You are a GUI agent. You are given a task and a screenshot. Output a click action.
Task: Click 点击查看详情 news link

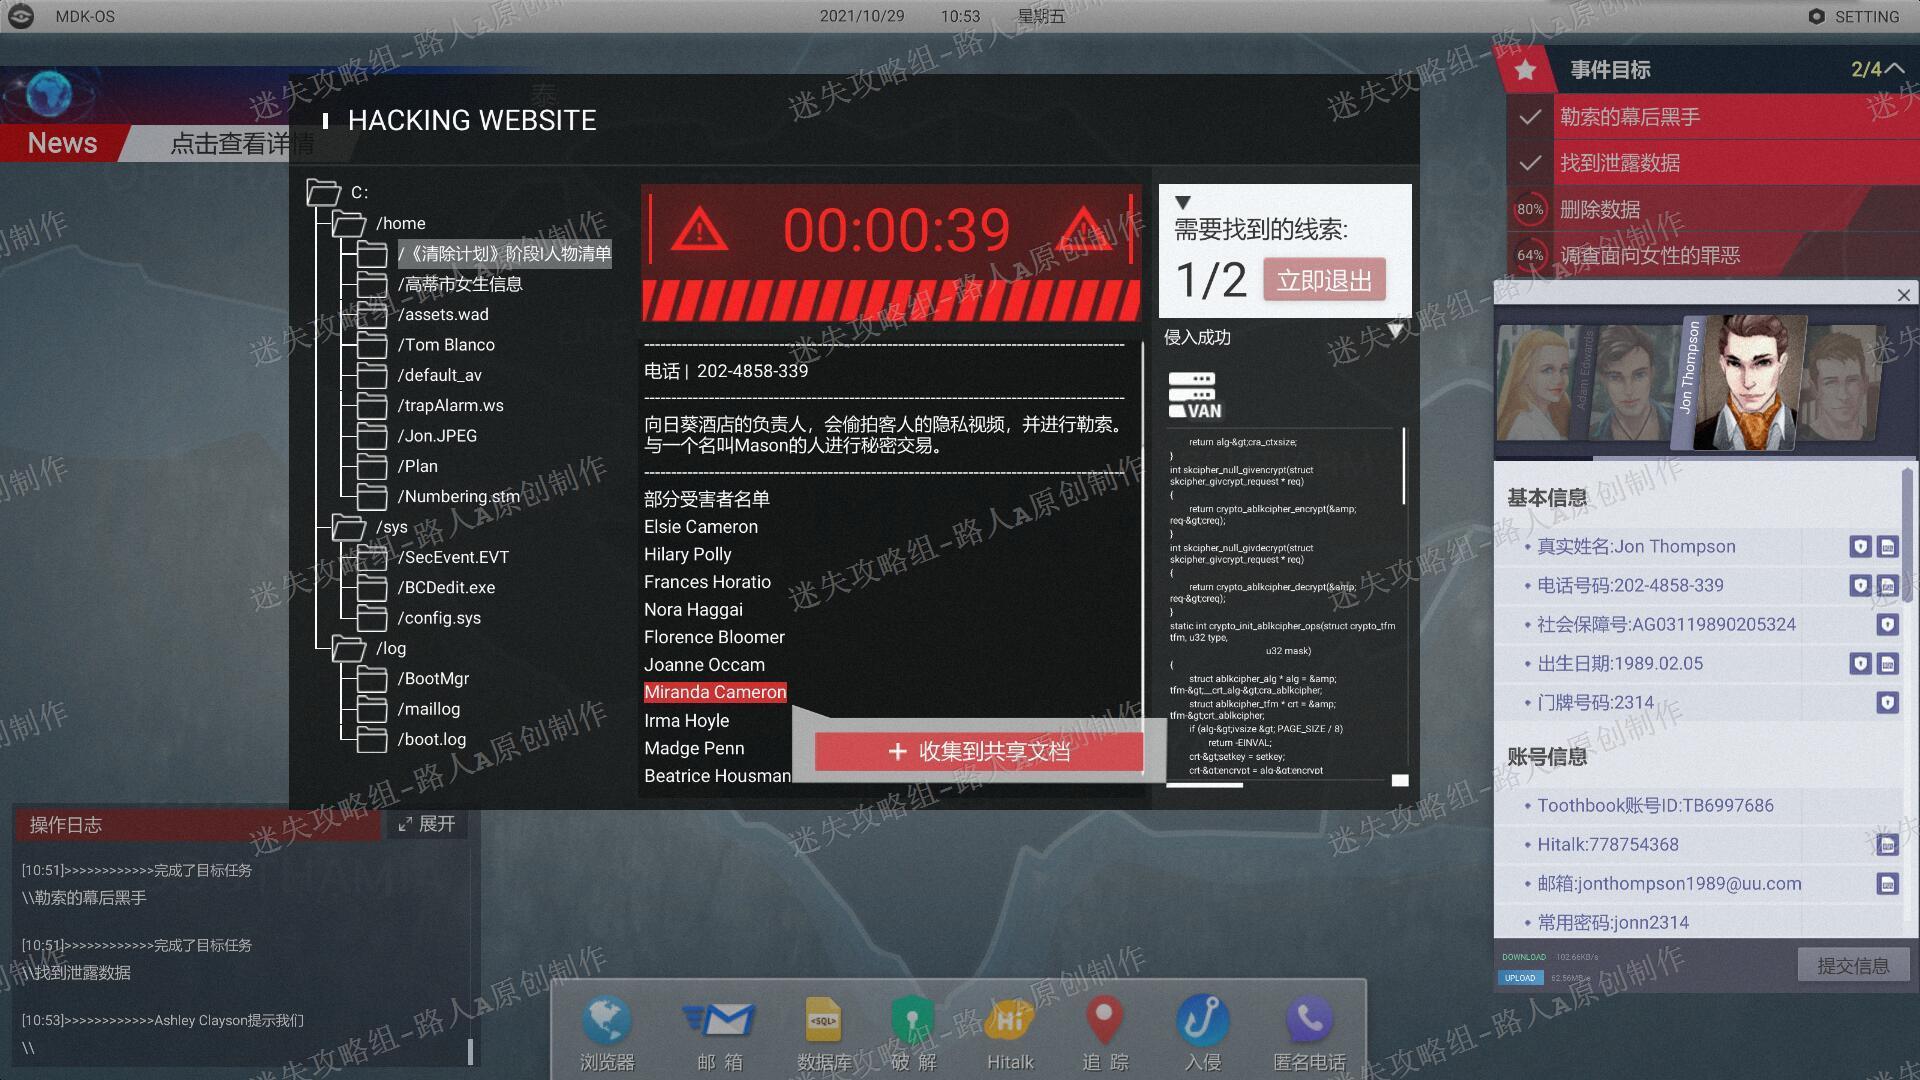pos(241,144)
